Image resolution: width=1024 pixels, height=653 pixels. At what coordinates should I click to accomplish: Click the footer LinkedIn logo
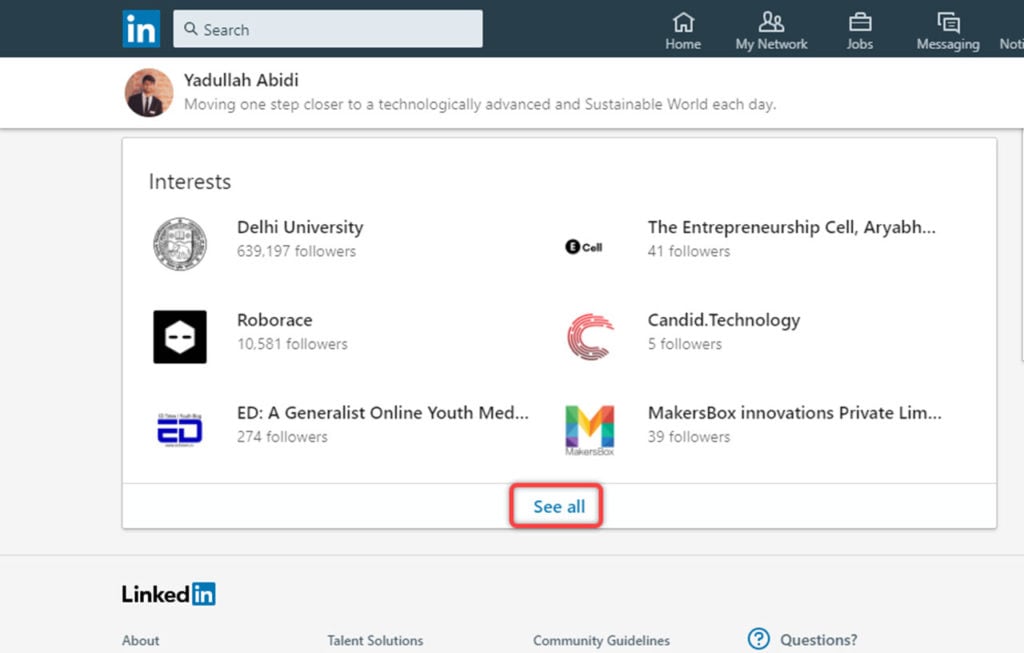pyautogui.click(x=168, y=594)
